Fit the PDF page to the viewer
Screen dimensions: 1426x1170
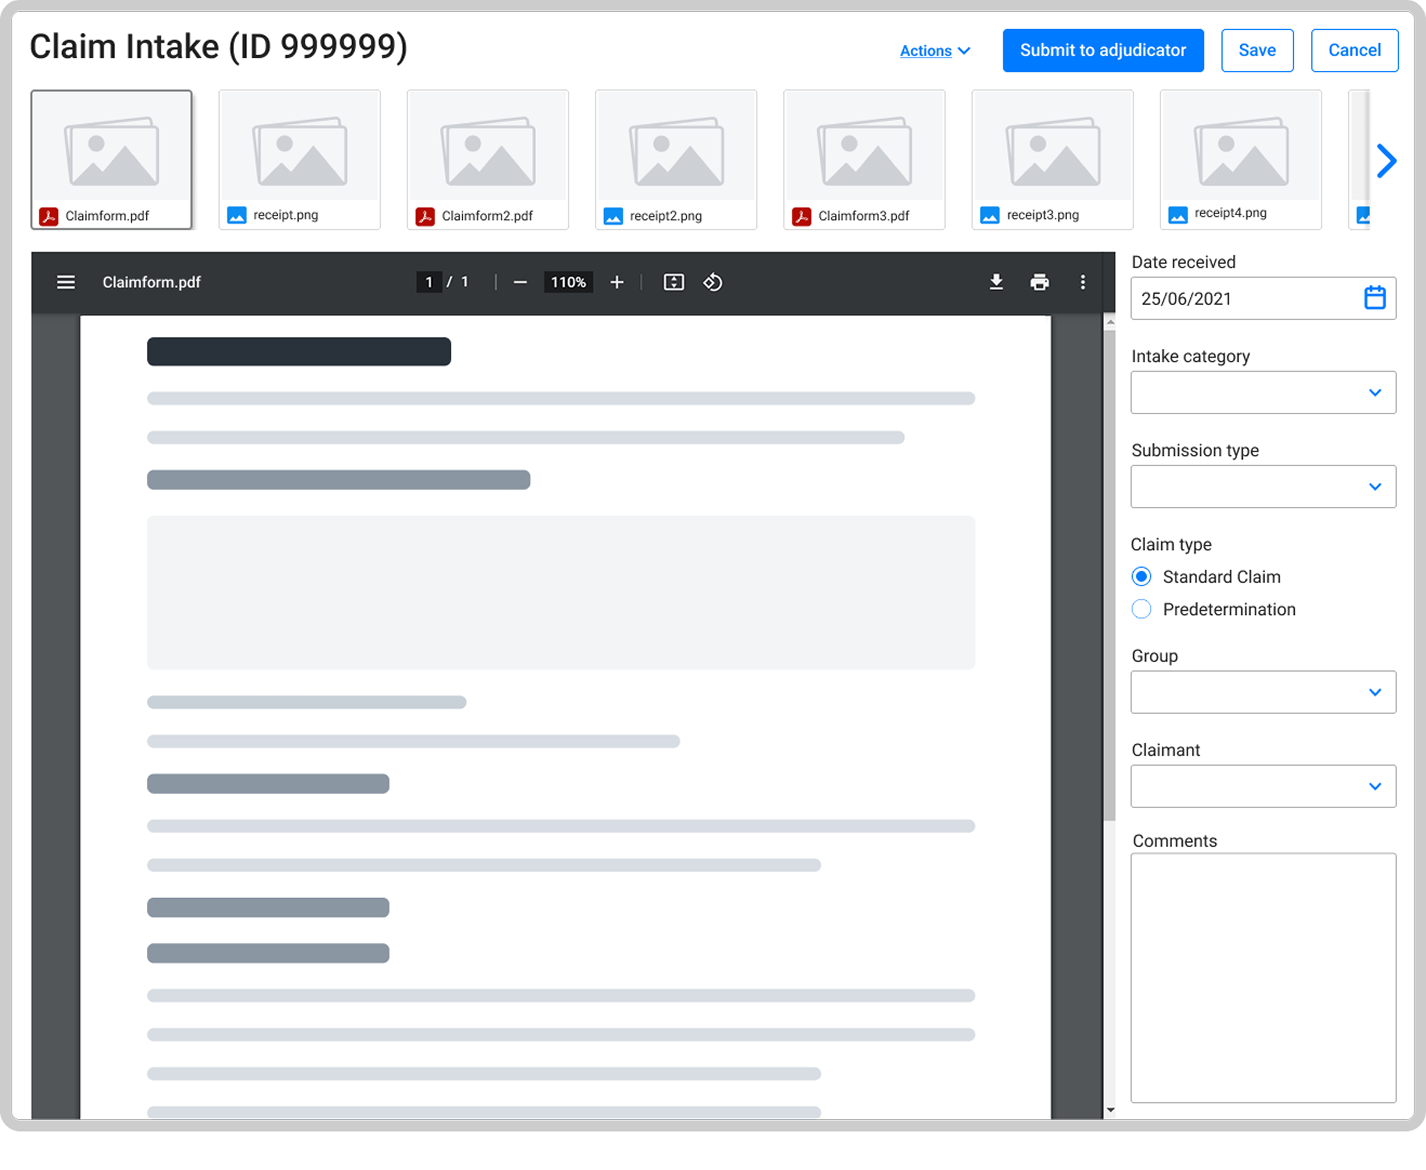click(x=674, y=283)
